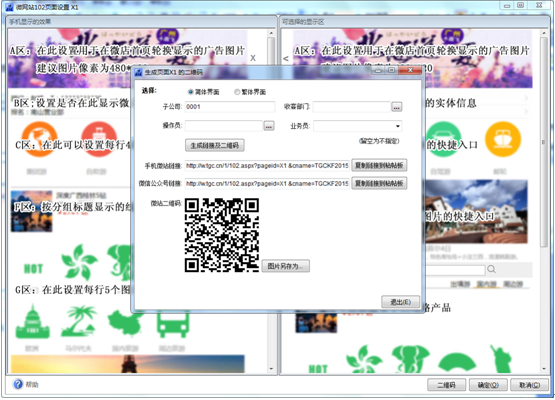Click the 微站二维码 QR code image
This screenshot has width=555, height=400.
tap(222, 235)
